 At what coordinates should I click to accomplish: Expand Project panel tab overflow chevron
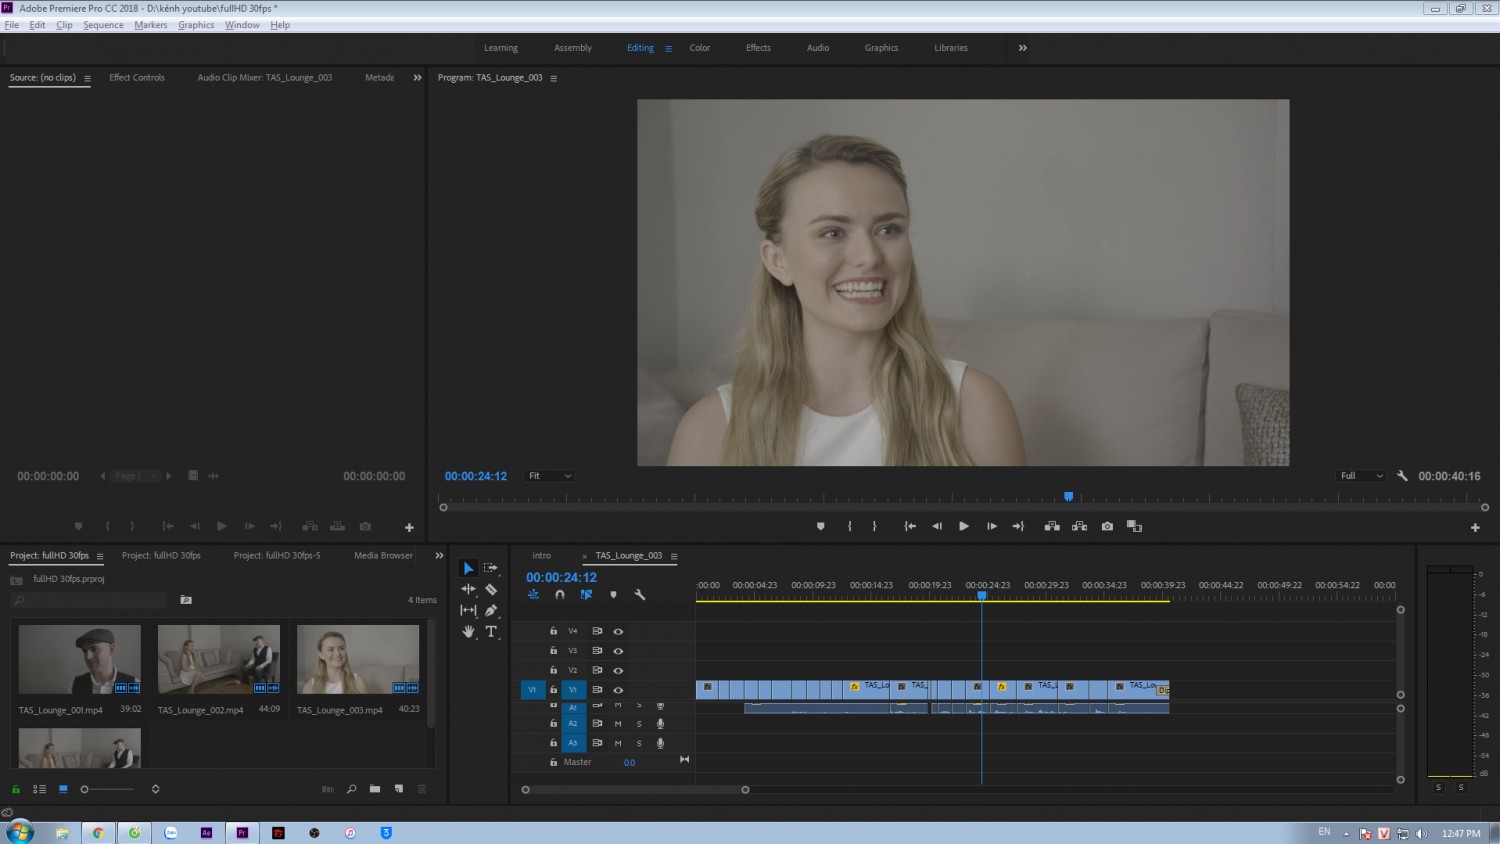point(439,556)
